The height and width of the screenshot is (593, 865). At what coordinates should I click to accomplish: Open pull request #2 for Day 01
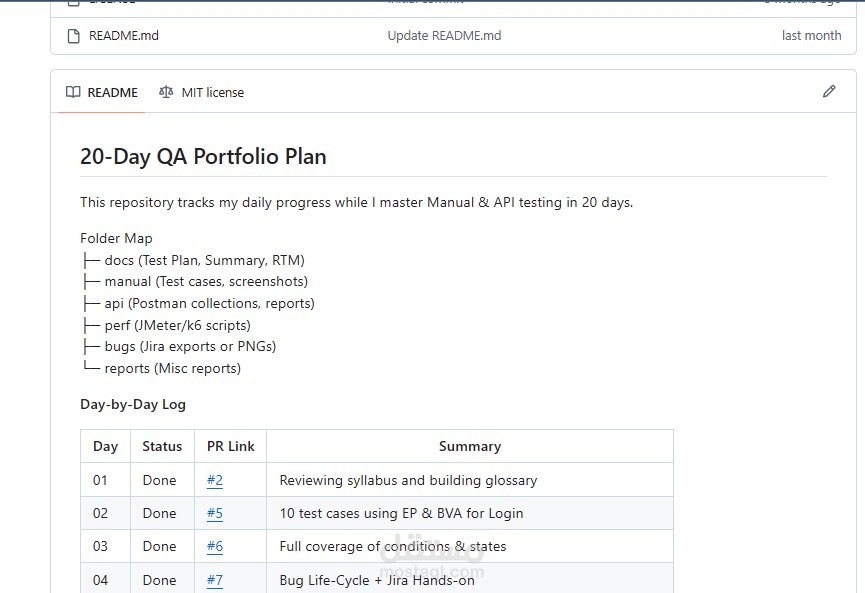214,480
